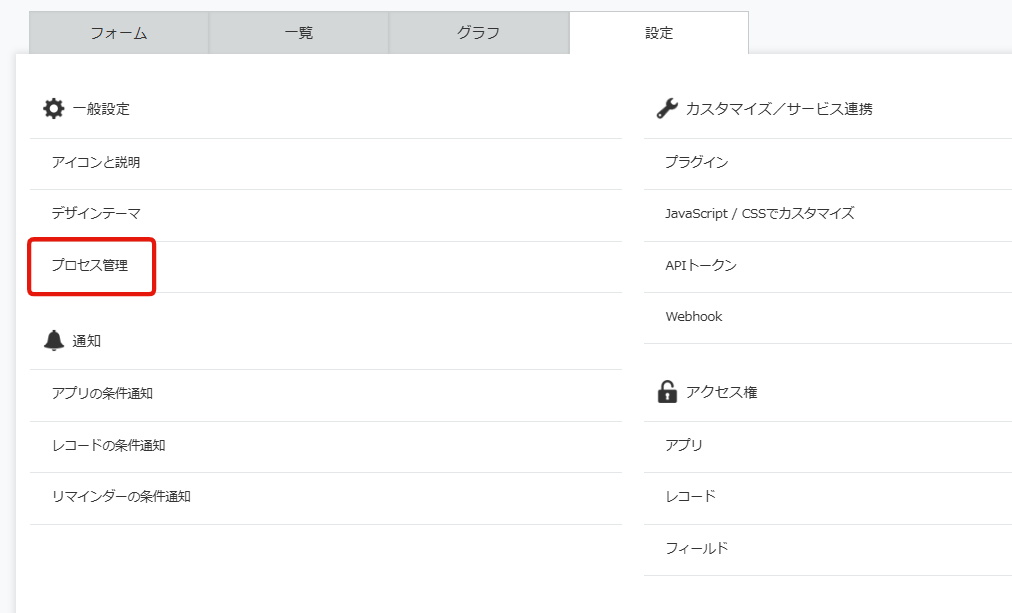
Task: Open the プラグイン settings
Action: 696,162
